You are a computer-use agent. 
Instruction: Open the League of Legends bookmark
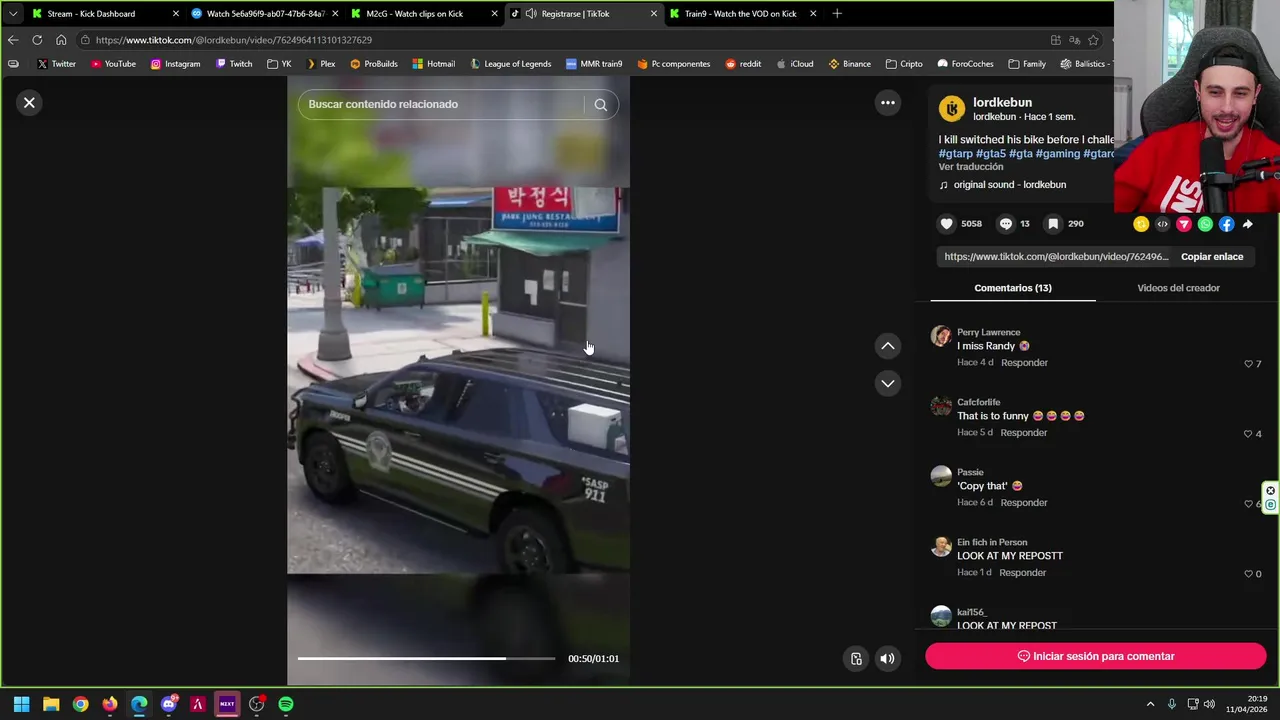point(510,64)
